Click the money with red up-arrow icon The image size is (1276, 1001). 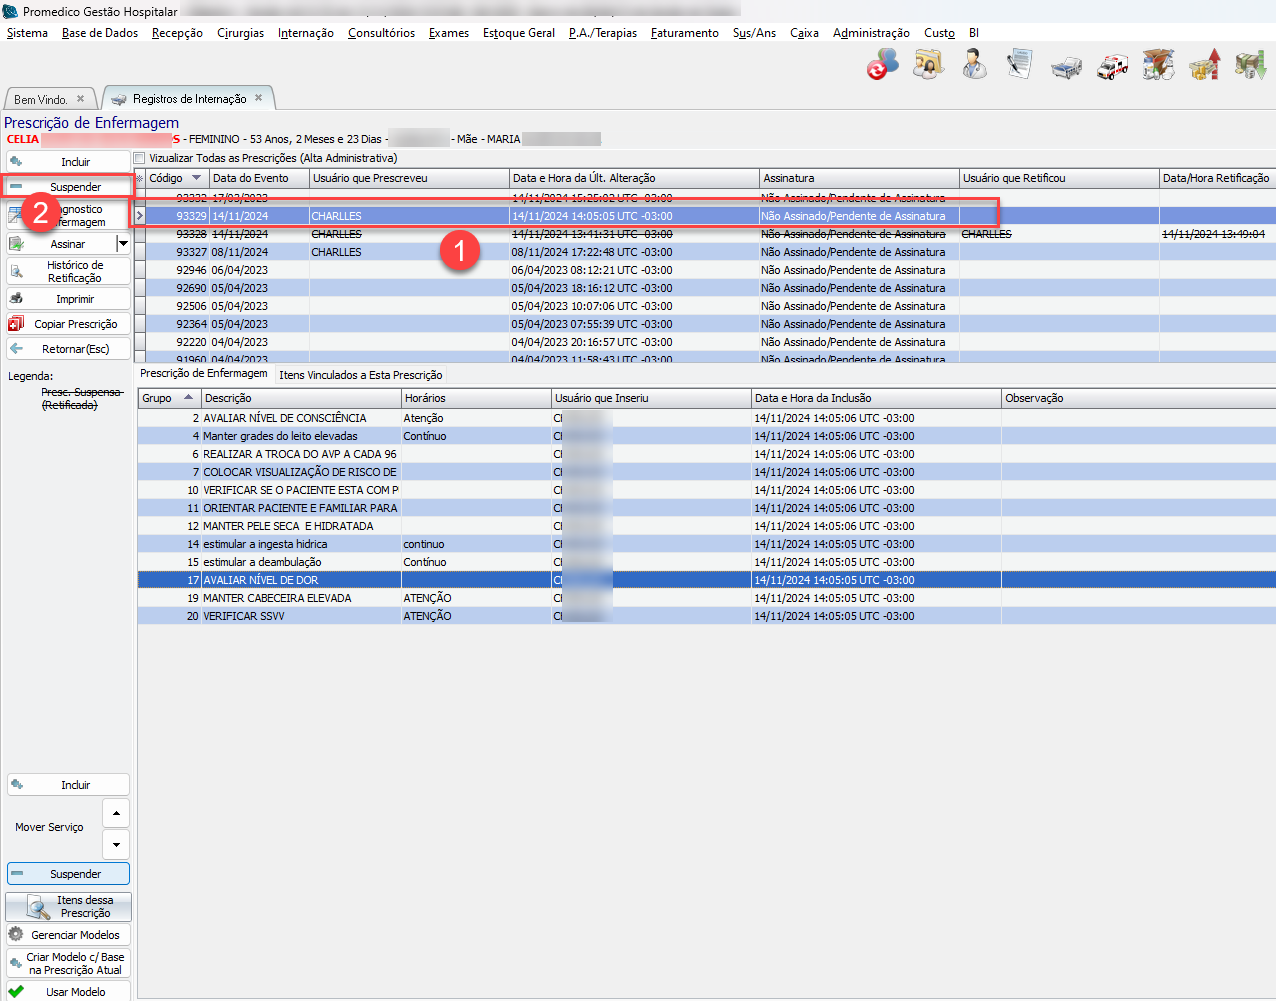pos(1205,66)
